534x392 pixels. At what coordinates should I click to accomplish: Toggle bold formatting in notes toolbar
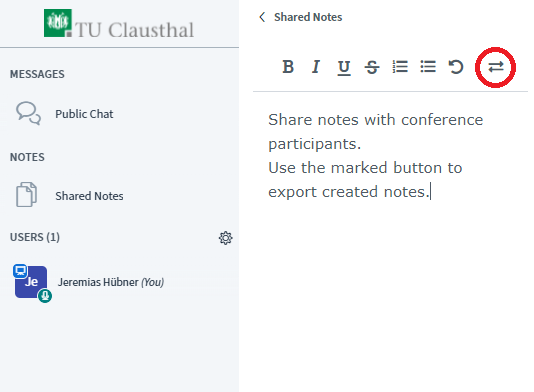[x=288, y=66]
